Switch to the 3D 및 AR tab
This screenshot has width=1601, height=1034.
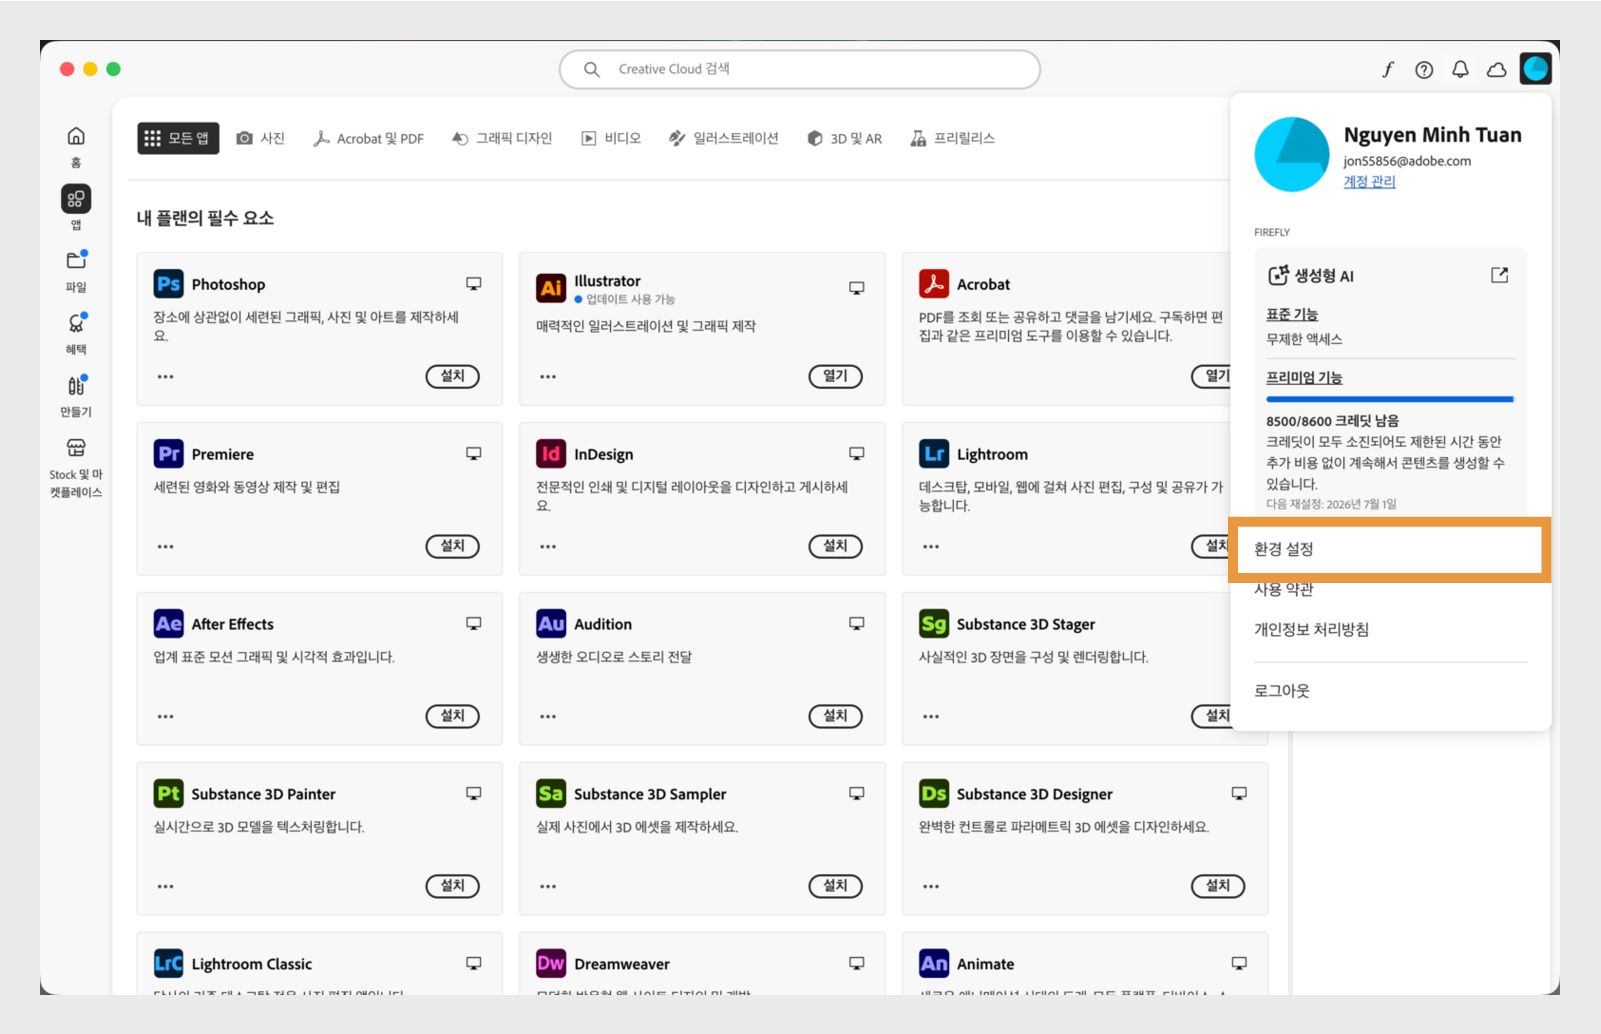coord(845,138)
